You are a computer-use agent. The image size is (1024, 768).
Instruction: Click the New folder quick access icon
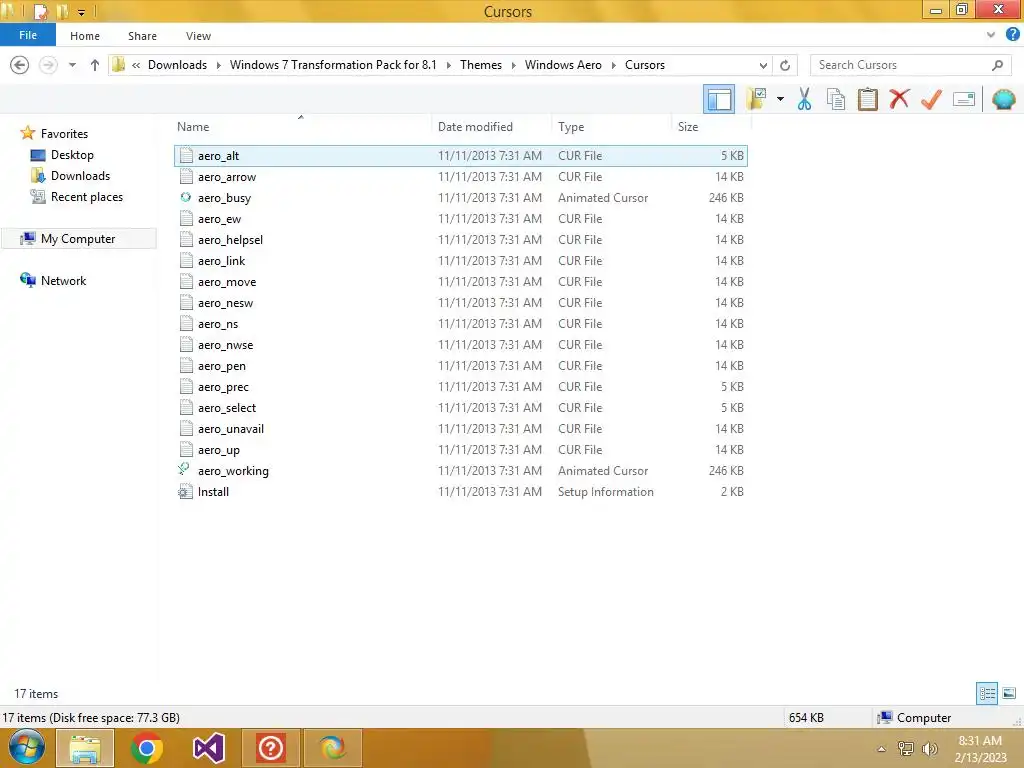coord(62,11)
